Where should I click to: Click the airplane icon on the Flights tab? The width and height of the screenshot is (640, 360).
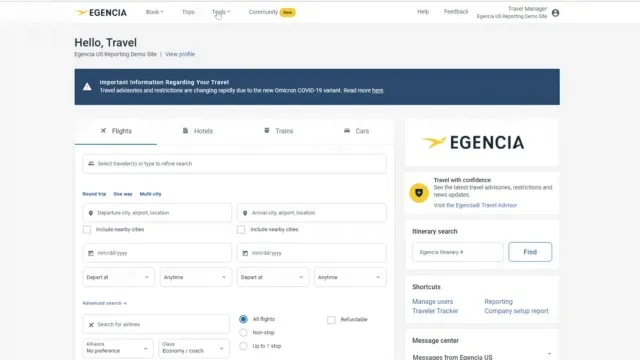click(x=103, y=131)
